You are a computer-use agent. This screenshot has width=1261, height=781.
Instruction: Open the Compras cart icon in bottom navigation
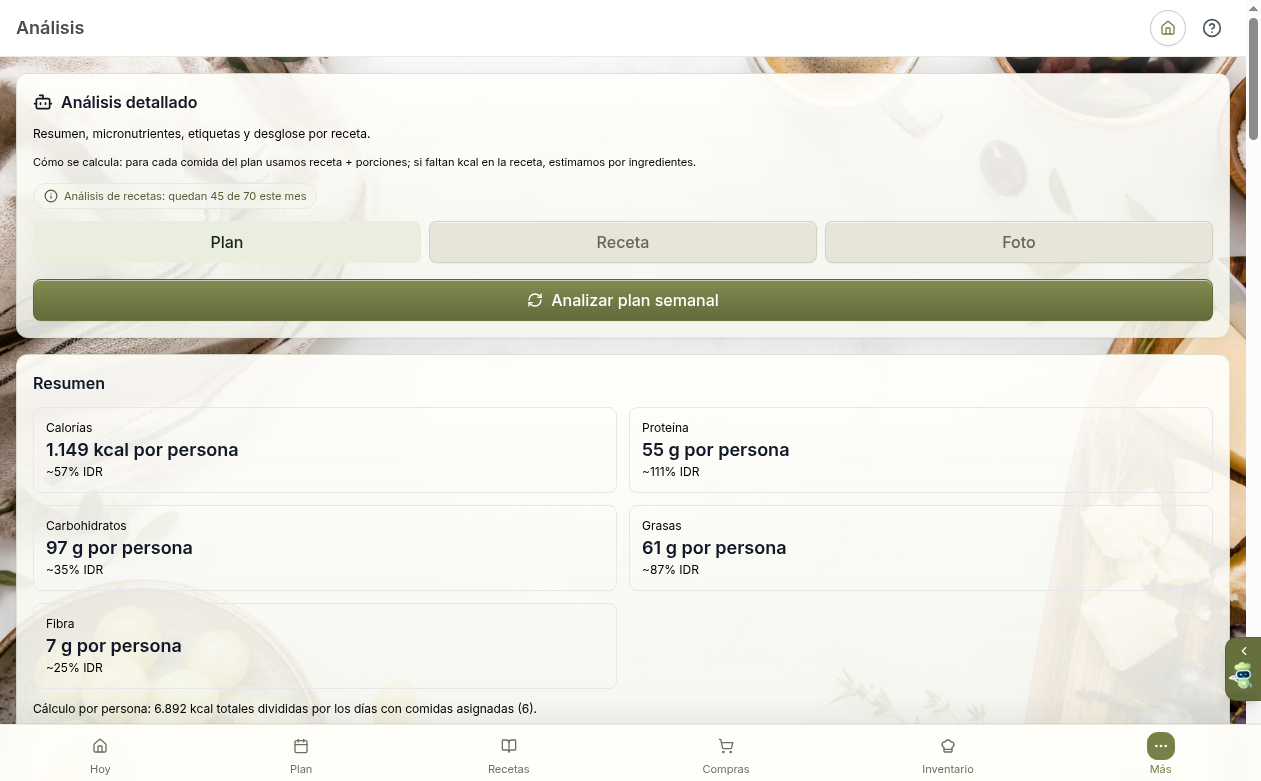tap(726, 746)
